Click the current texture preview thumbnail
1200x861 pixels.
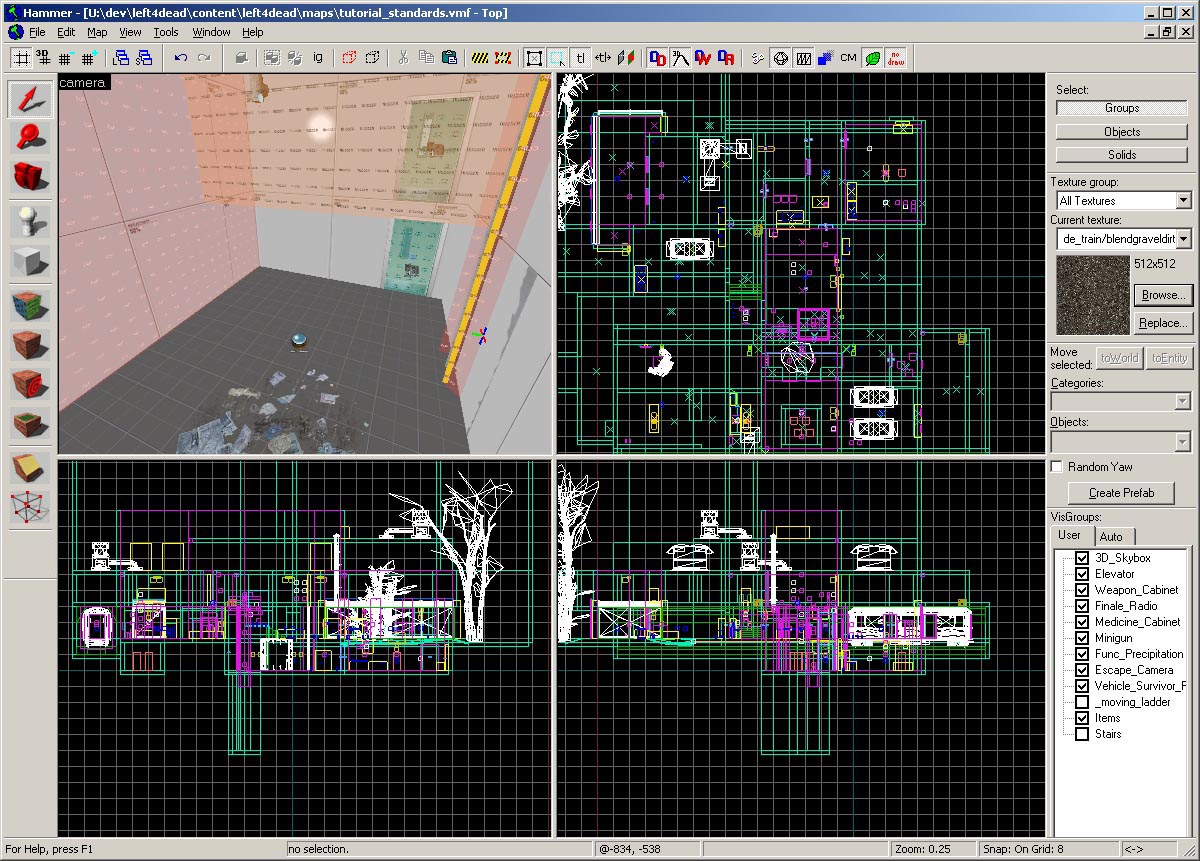(1092, 295)
